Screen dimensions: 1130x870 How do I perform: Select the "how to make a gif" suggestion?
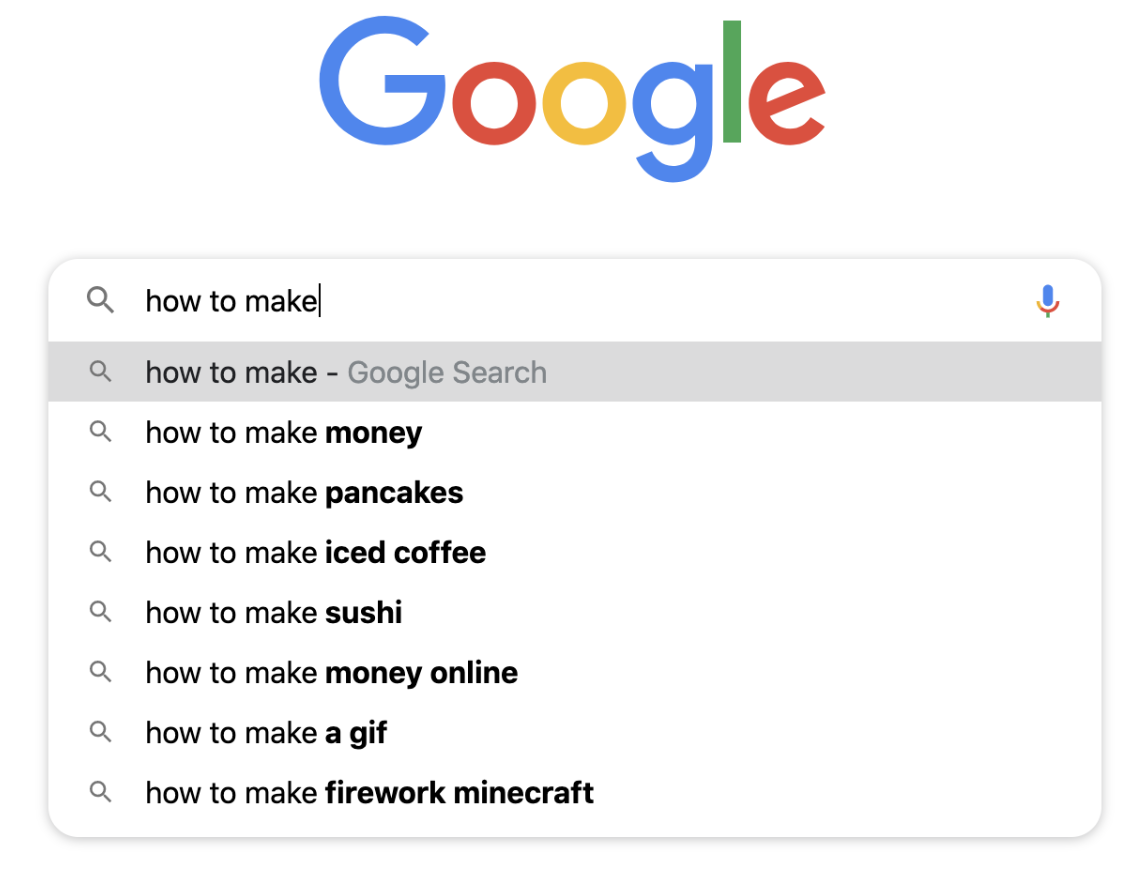(266, 733)
